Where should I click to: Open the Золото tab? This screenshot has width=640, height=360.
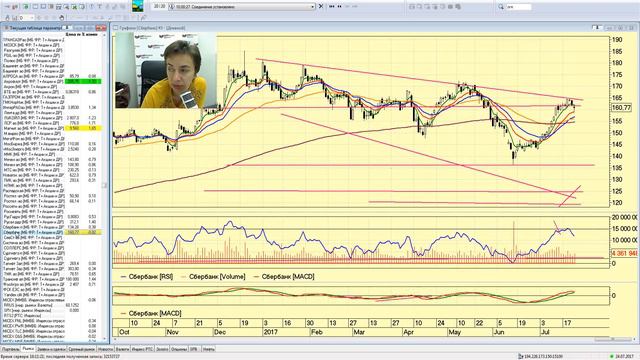162,349
